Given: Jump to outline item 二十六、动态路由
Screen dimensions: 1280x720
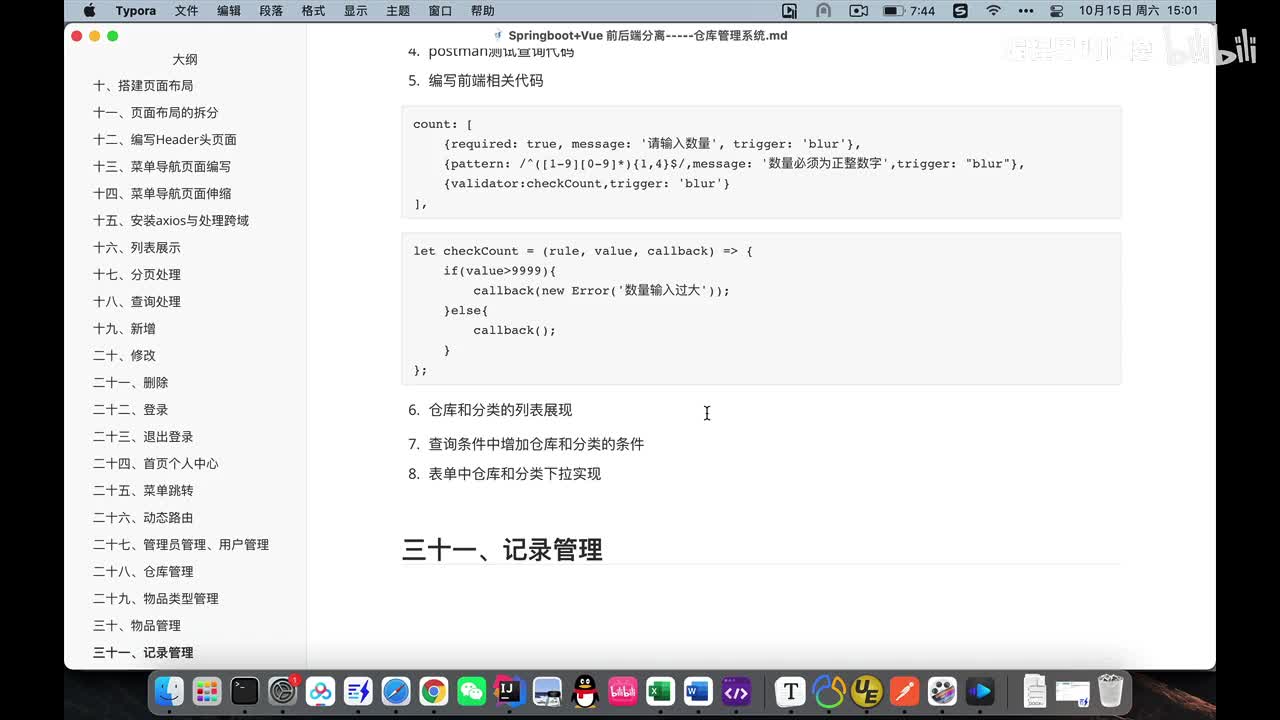Looking at the screenshot, I should [x=143, y=518].
